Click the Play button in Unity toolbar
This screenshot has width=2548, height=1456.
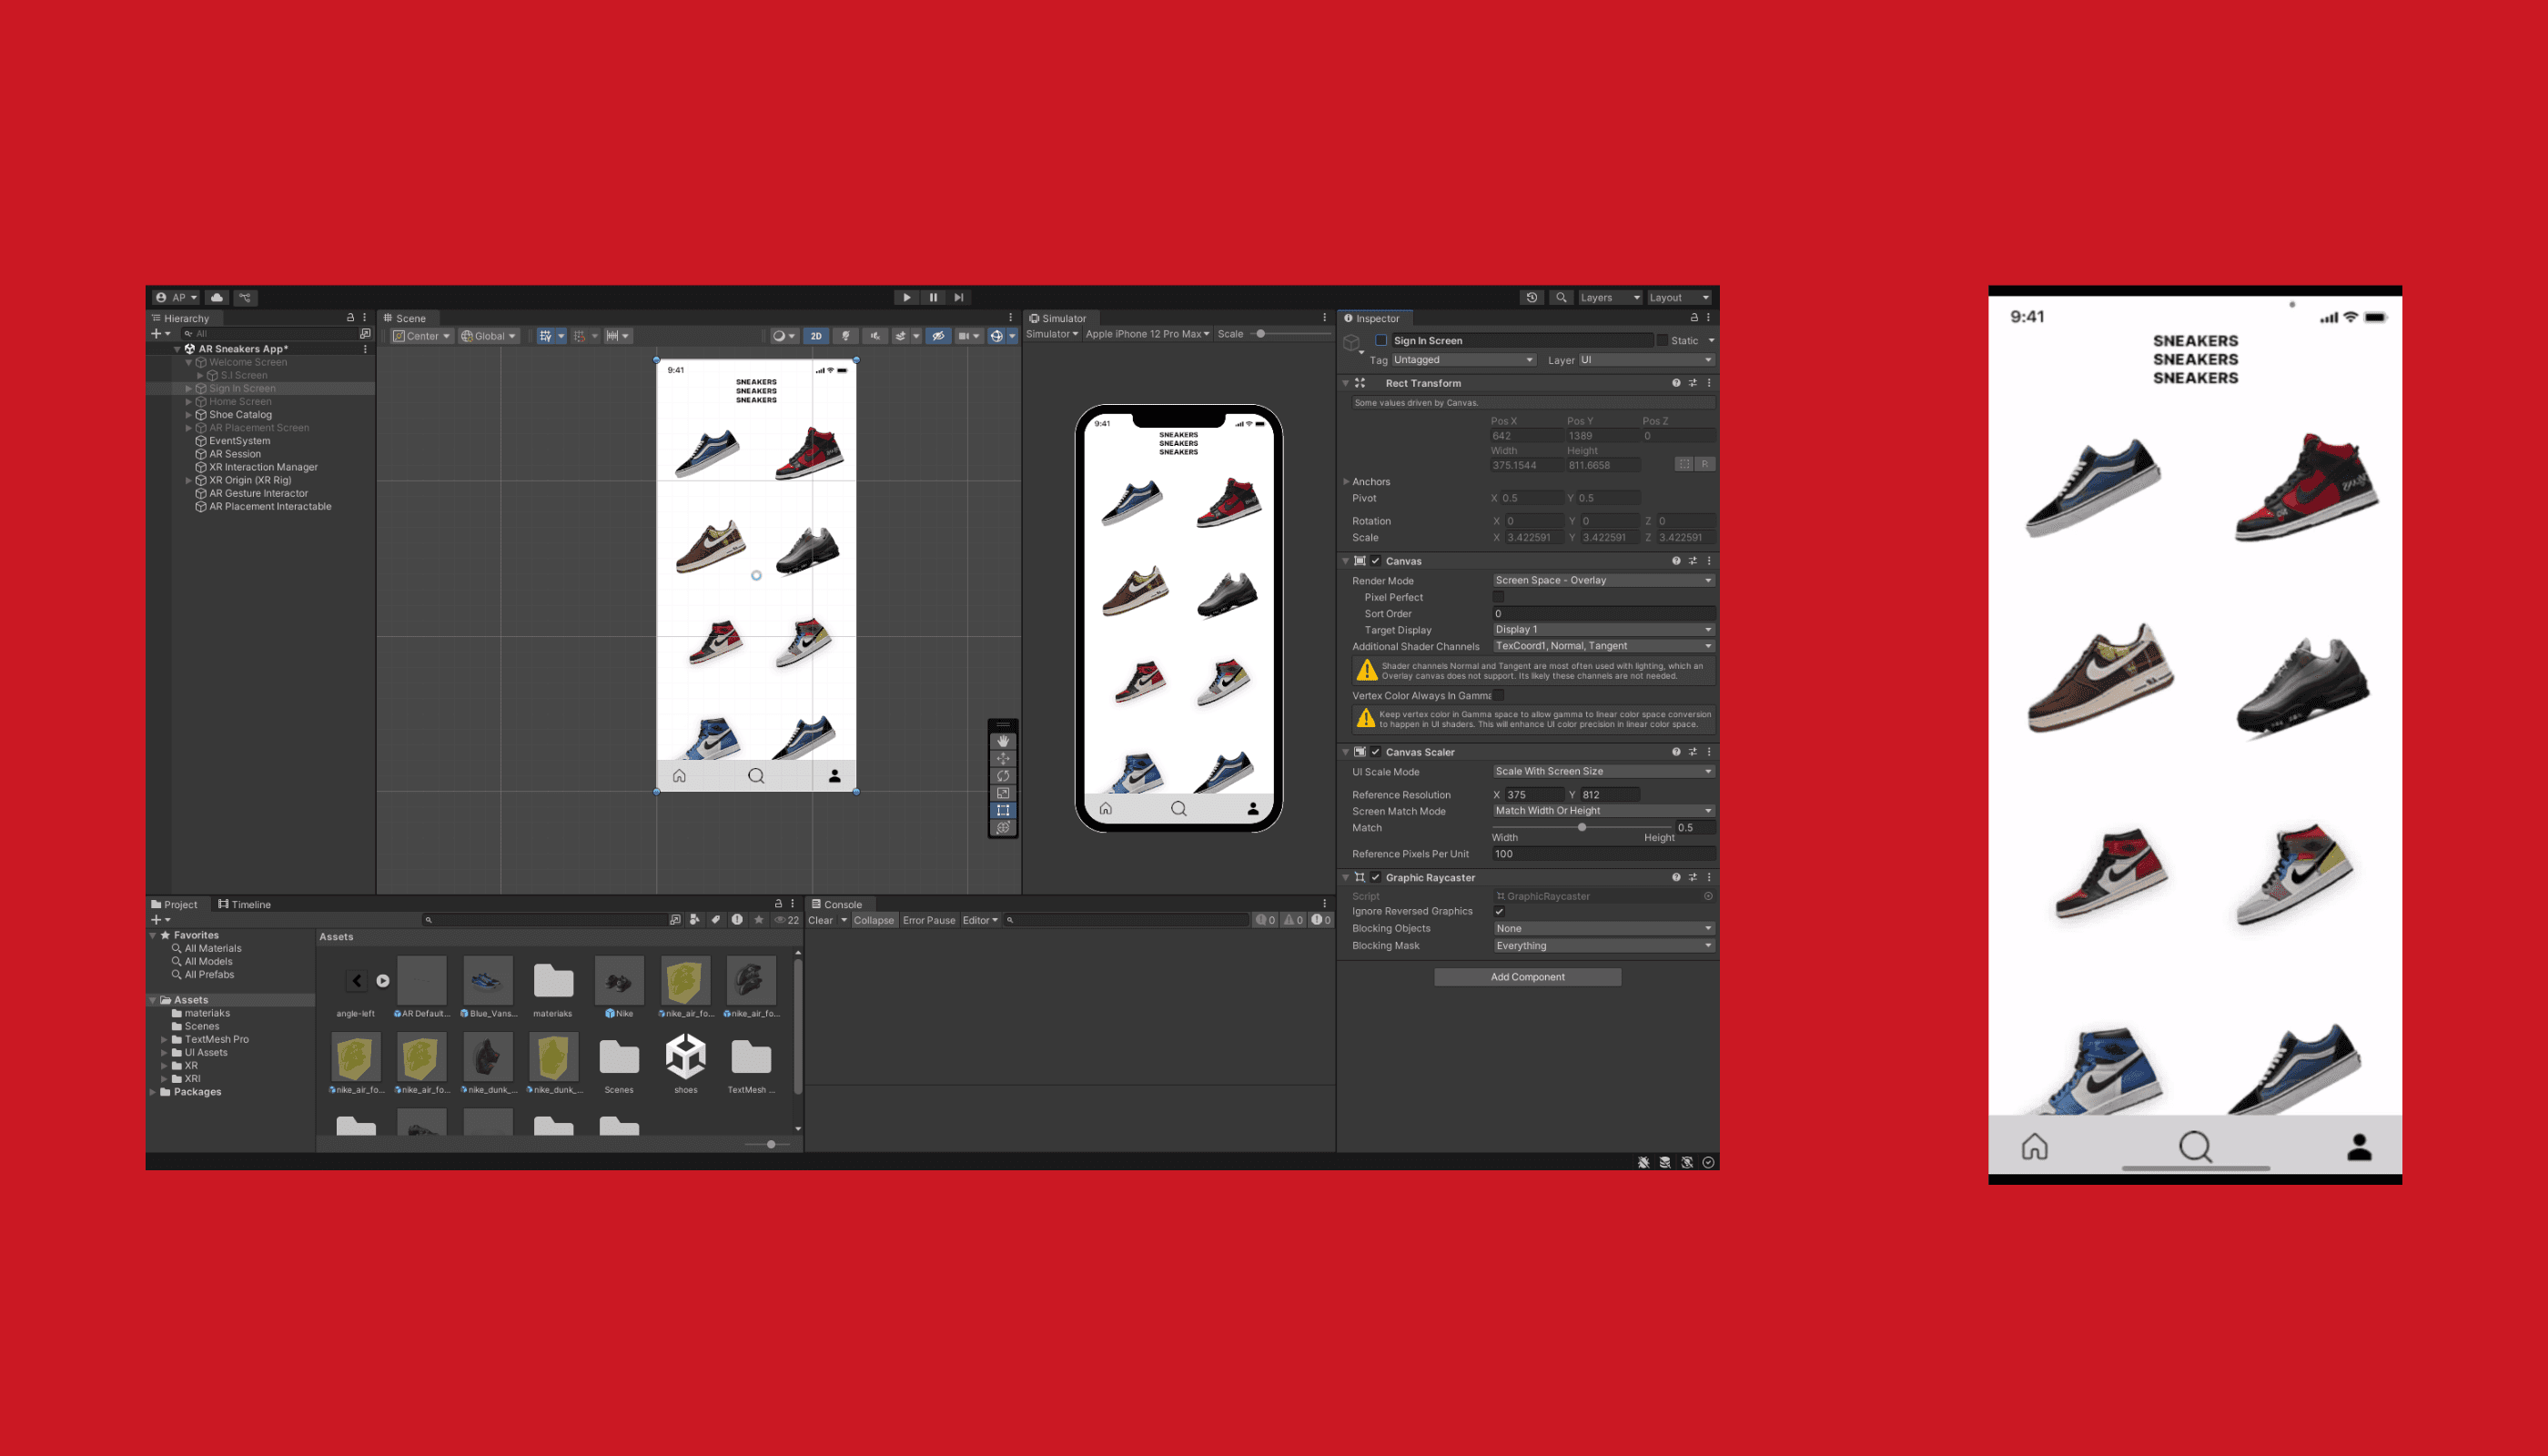906,297
